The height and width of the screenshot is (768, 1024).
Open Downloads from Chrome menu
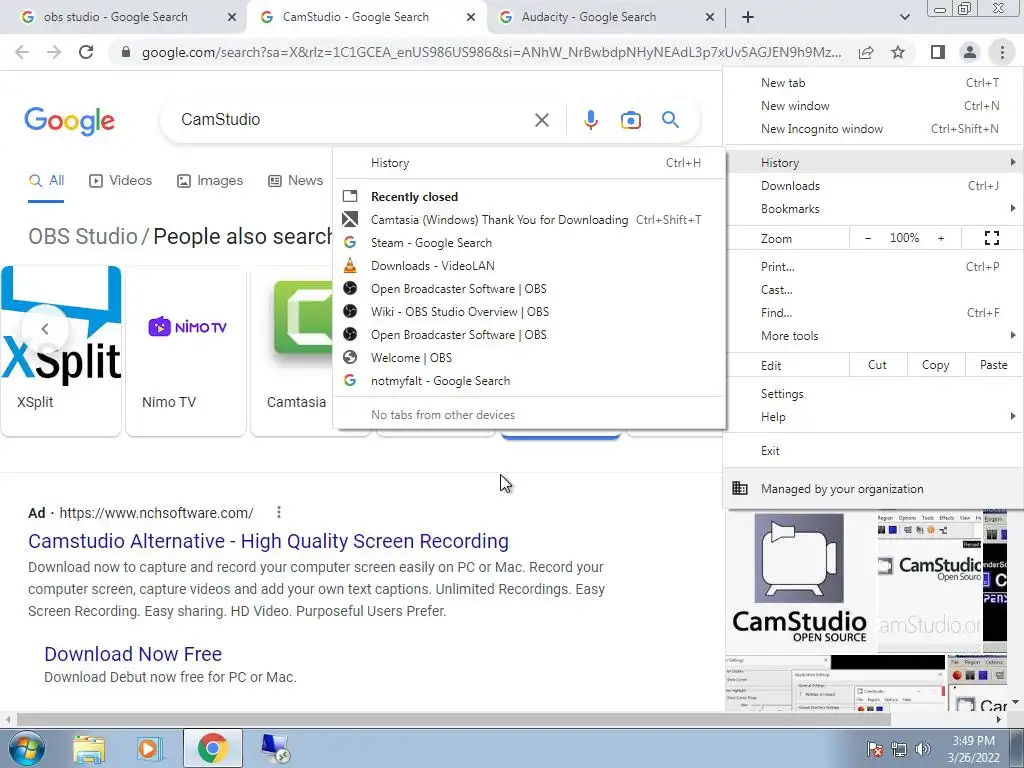coord(872,185)
